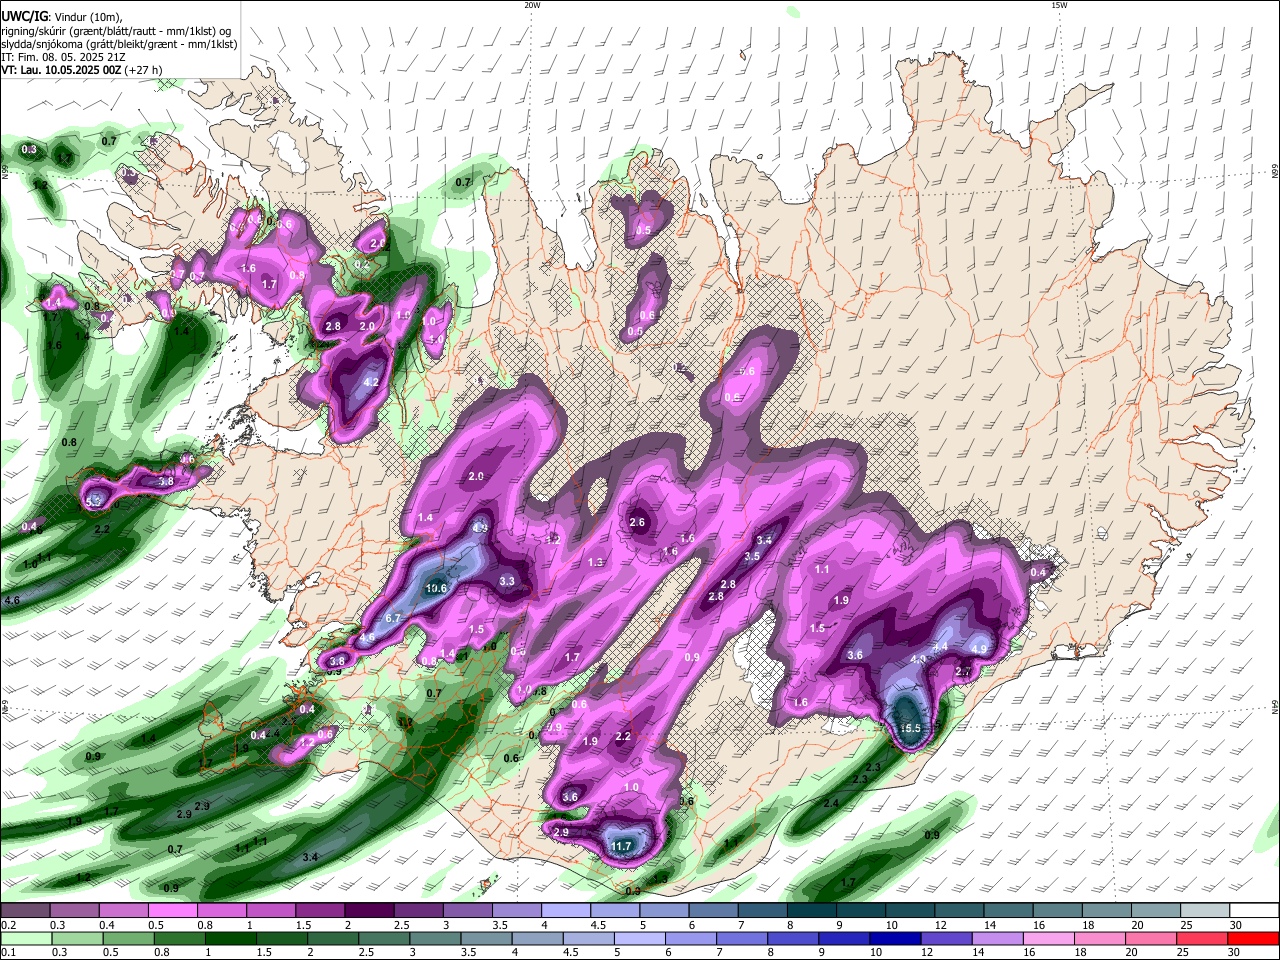The image size is (1280, 960).
Task: Click the '20W' longitude label
Action: point(532,5)
